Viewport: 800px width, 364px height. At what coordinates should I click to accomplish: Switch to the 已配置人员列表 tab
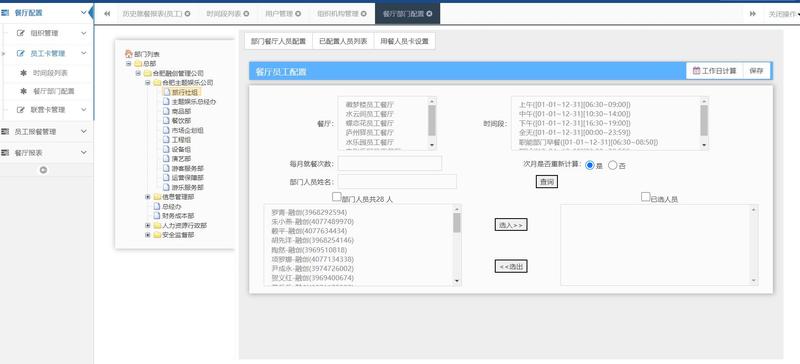click(343, 41)
